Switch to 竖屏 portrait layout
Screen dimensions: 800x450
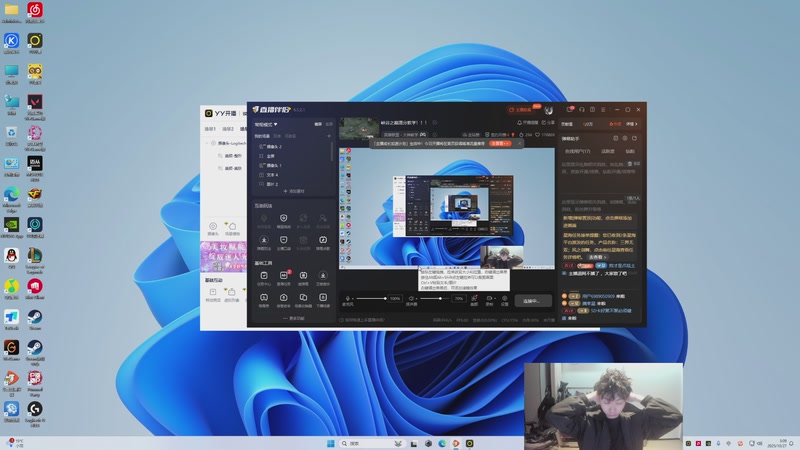click(x=329, y=124)
